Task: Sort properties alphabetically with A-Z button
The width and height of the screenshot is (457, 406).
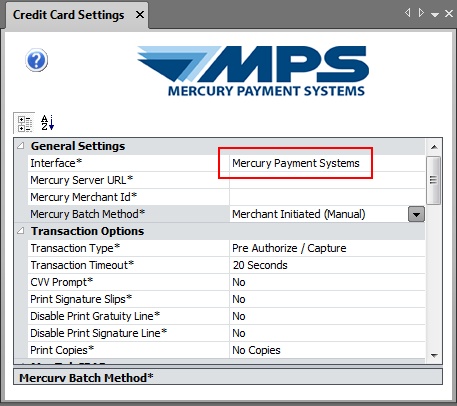Action: click(47, 123)
